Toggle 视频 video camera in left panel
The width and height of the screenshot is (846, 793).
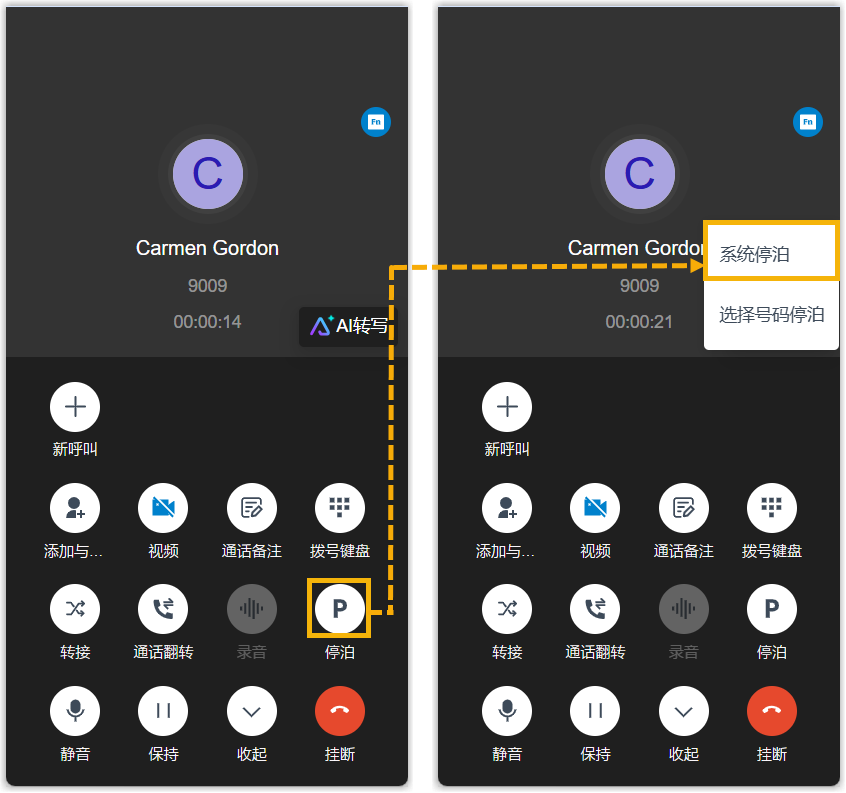pyautogui.click(x=163, y=508)
